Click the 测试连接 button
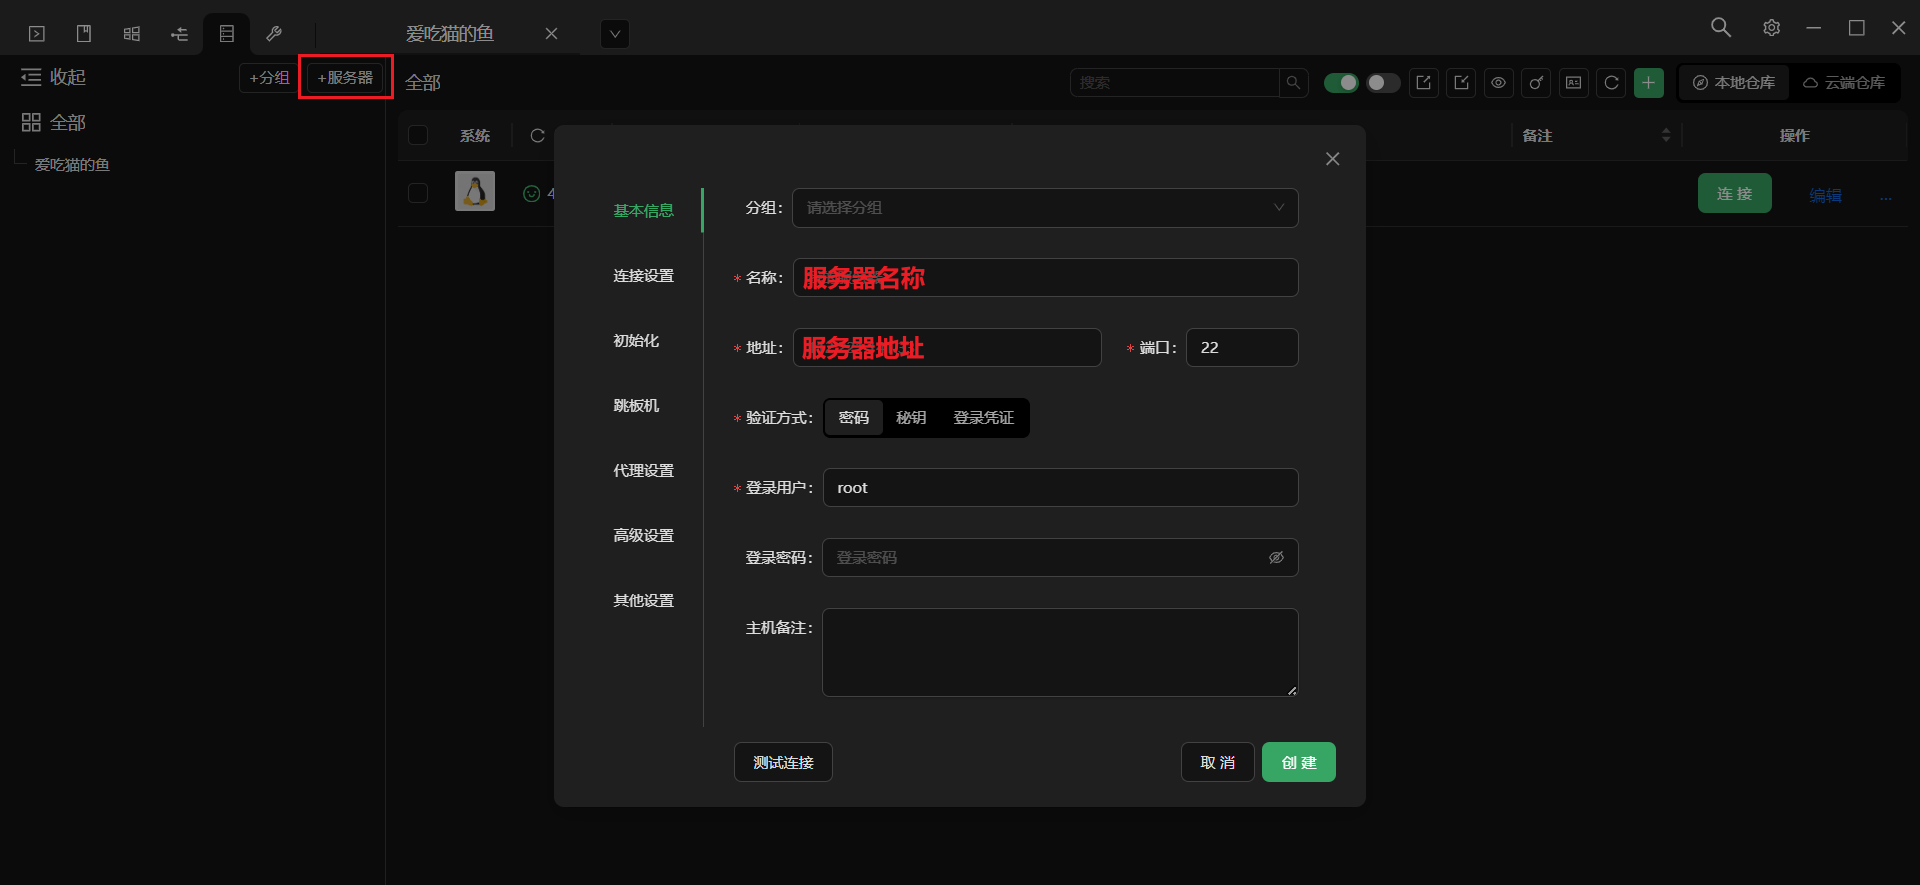This screenshot has width=1920, height=885. (783, 762)
